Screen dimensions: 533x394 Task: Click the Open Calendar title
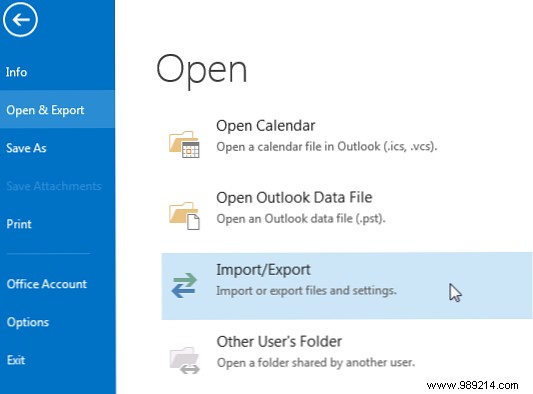click(265, 126)
